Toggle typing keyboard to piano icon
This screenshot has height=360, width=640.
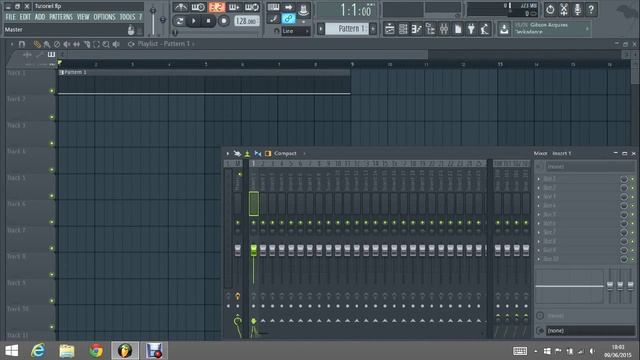(x=273, y=7)
